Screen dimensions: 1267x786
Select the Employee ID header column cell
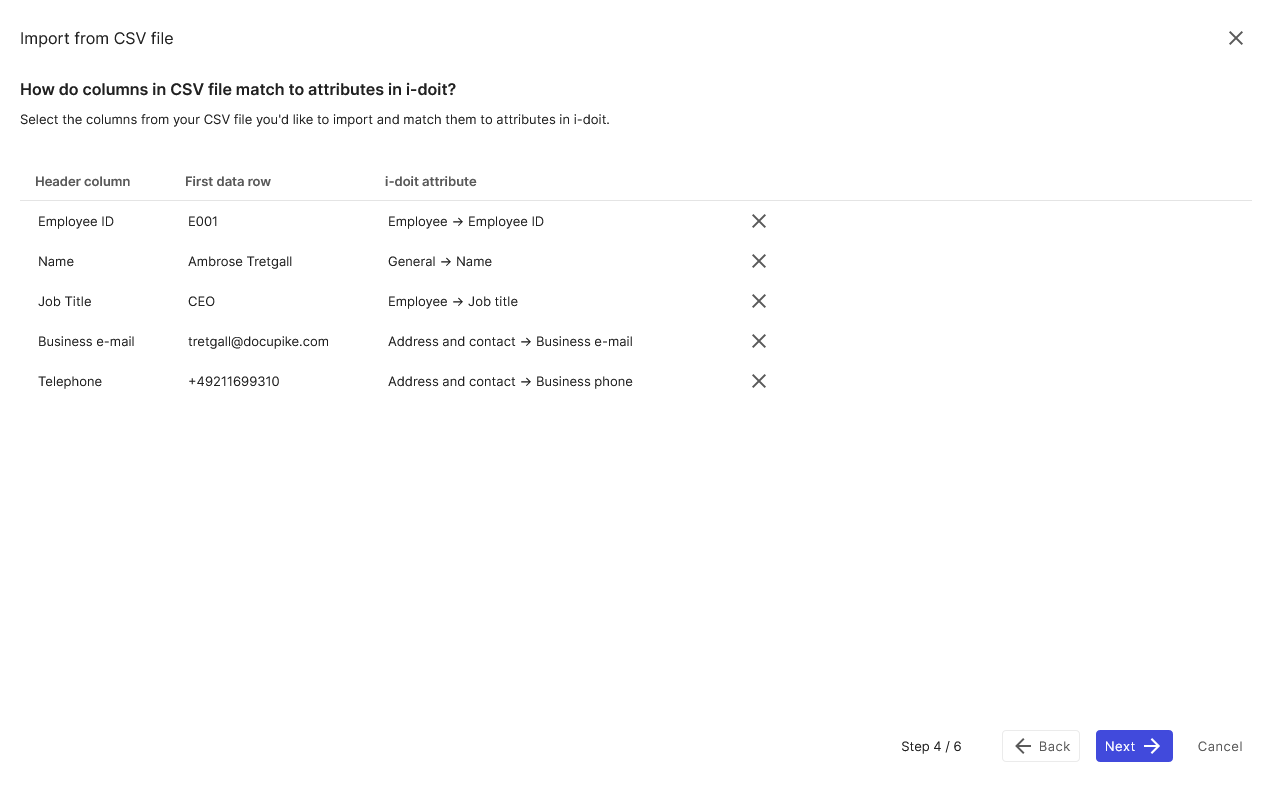(x=76, y=221)
